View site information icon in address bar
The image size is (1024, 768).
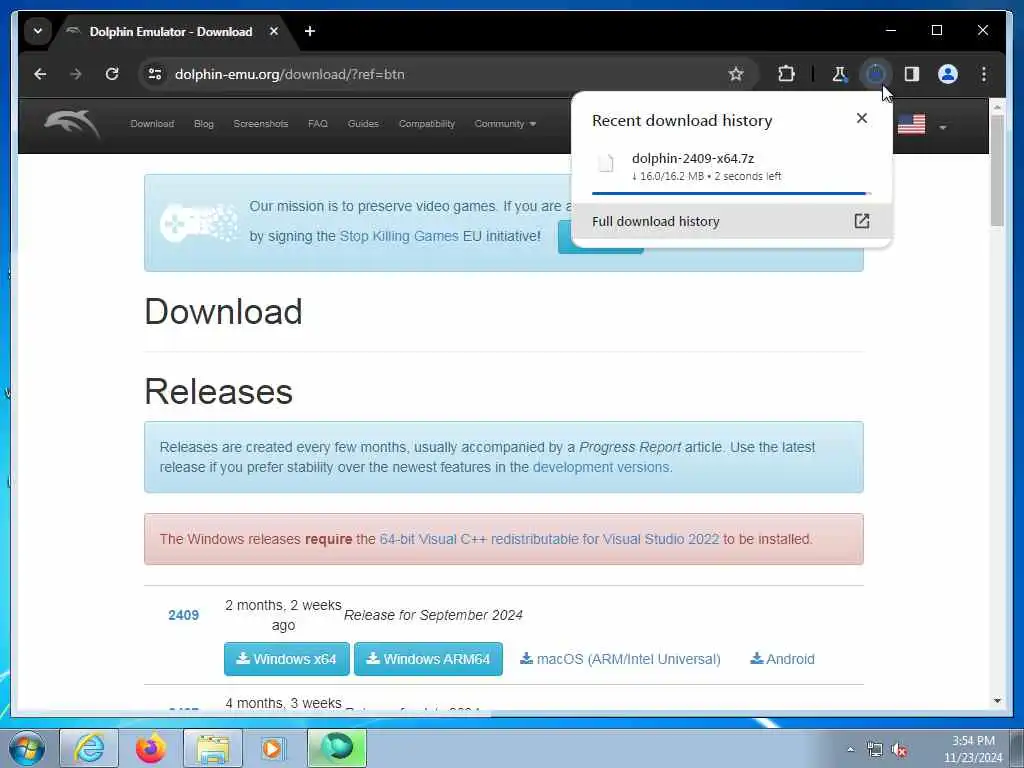[155, 74]
